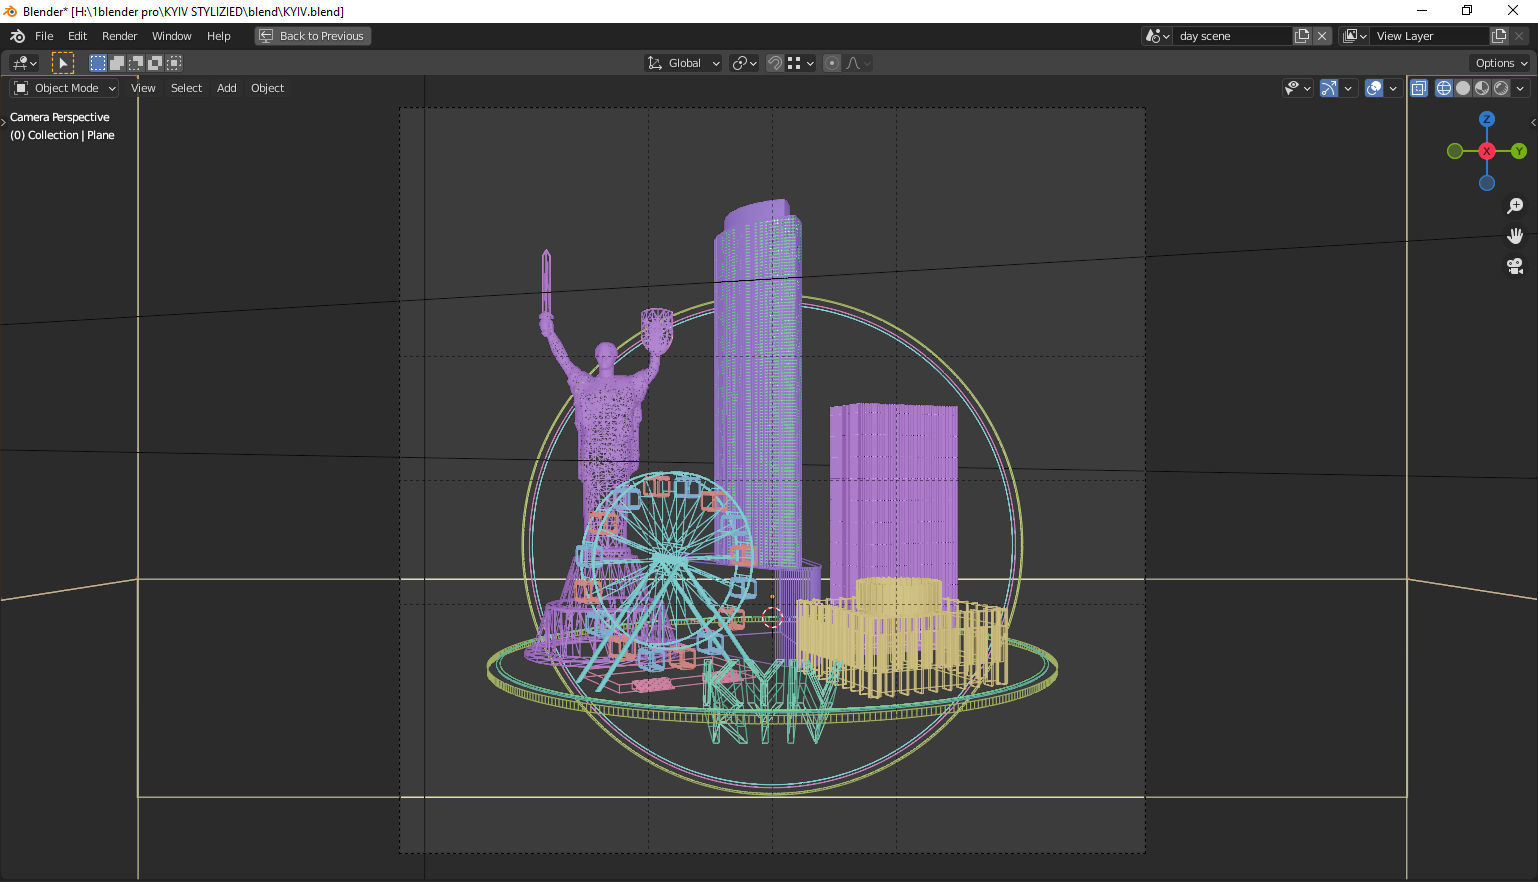
Task: Toggle the camera view icon
Action: tap(1515, 266)
